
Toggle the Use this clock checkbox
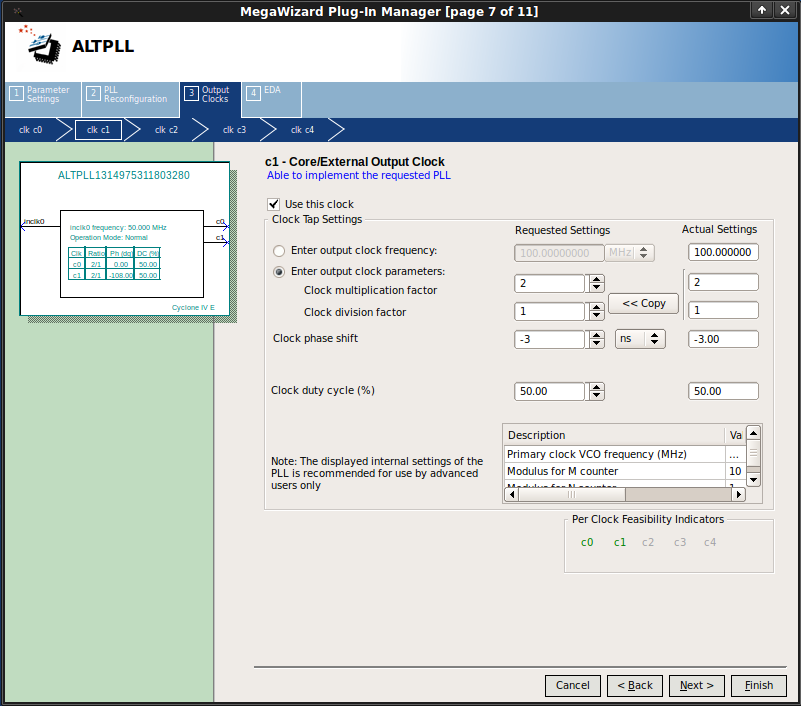click(274, 204)
